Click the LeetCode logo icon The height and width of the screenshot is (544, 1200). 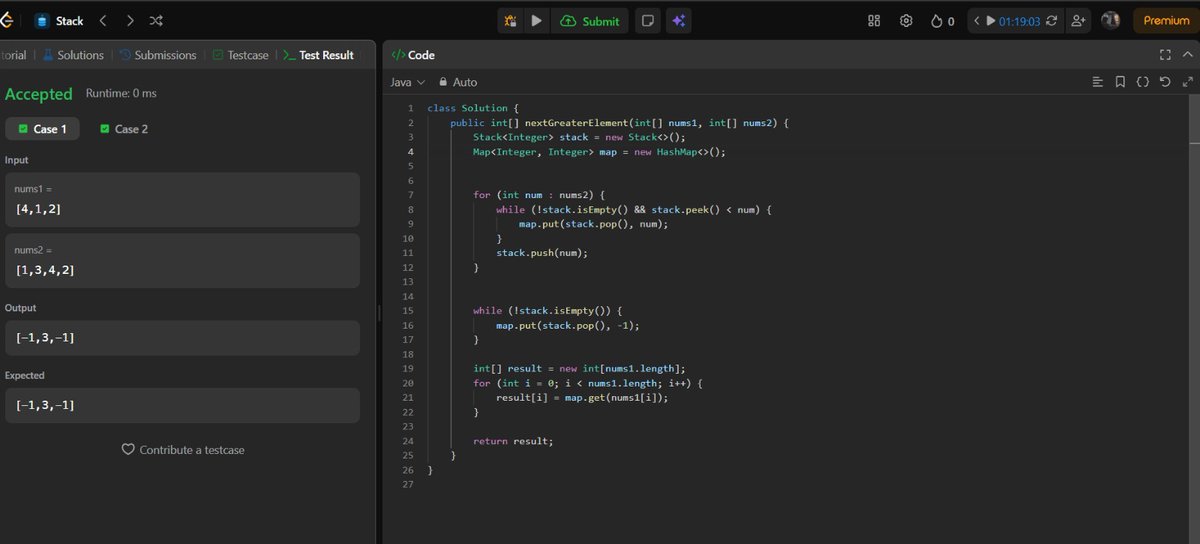pyautogui.click(x=5, y=20)
